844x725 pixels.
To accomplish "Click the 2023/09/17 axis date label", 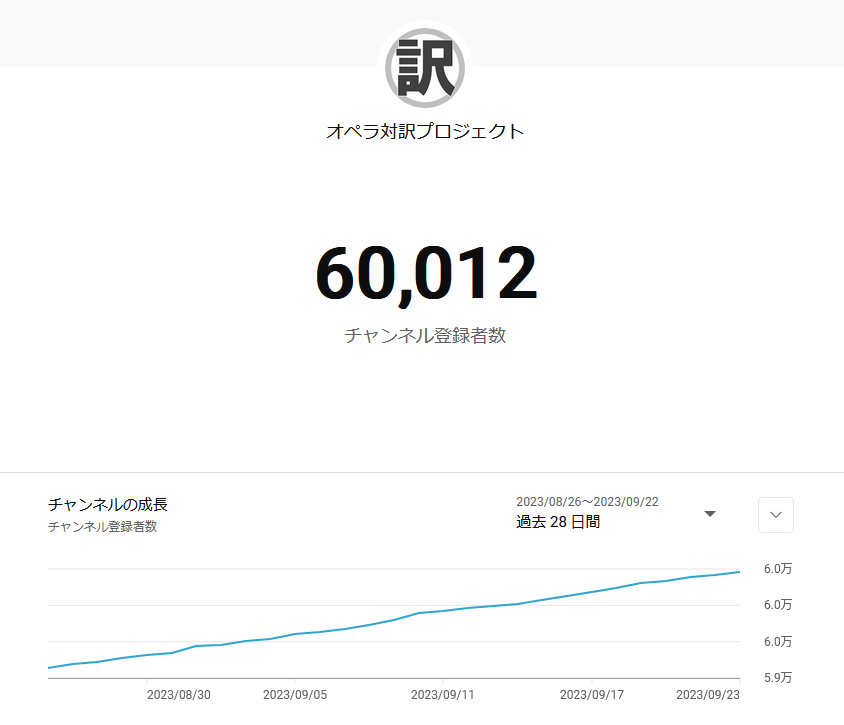I will tap(592, 695).
